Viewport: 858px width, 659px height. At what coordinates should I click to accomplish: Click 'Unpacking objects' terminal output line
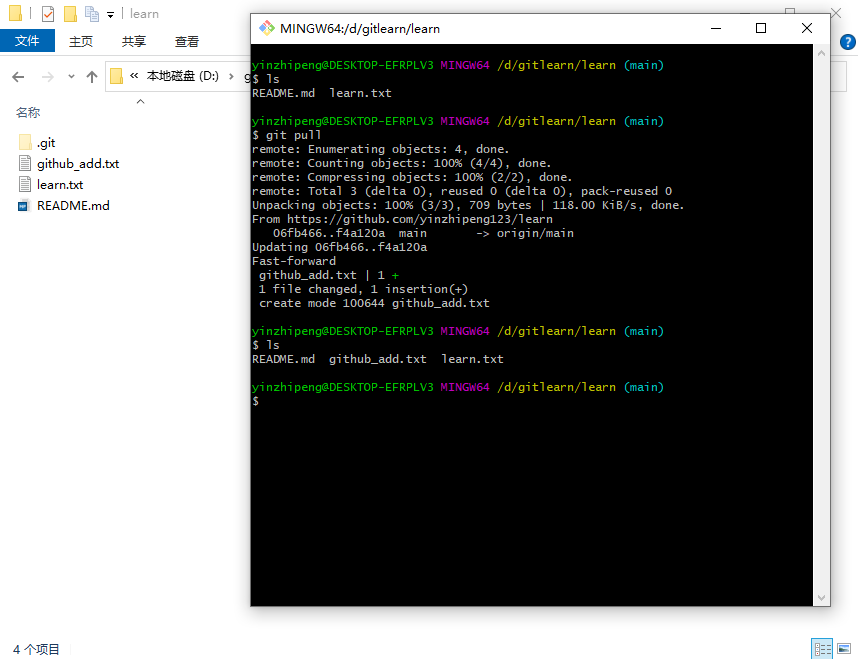[x=468, y=205]
